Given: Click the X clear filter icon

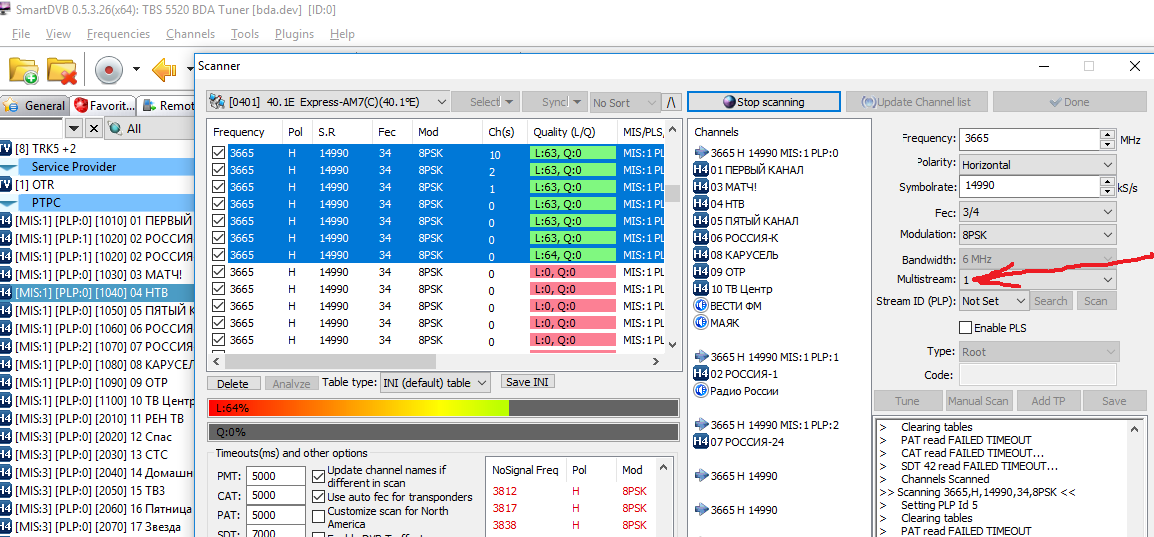Looking at the screenshot, I should (93, 128).
